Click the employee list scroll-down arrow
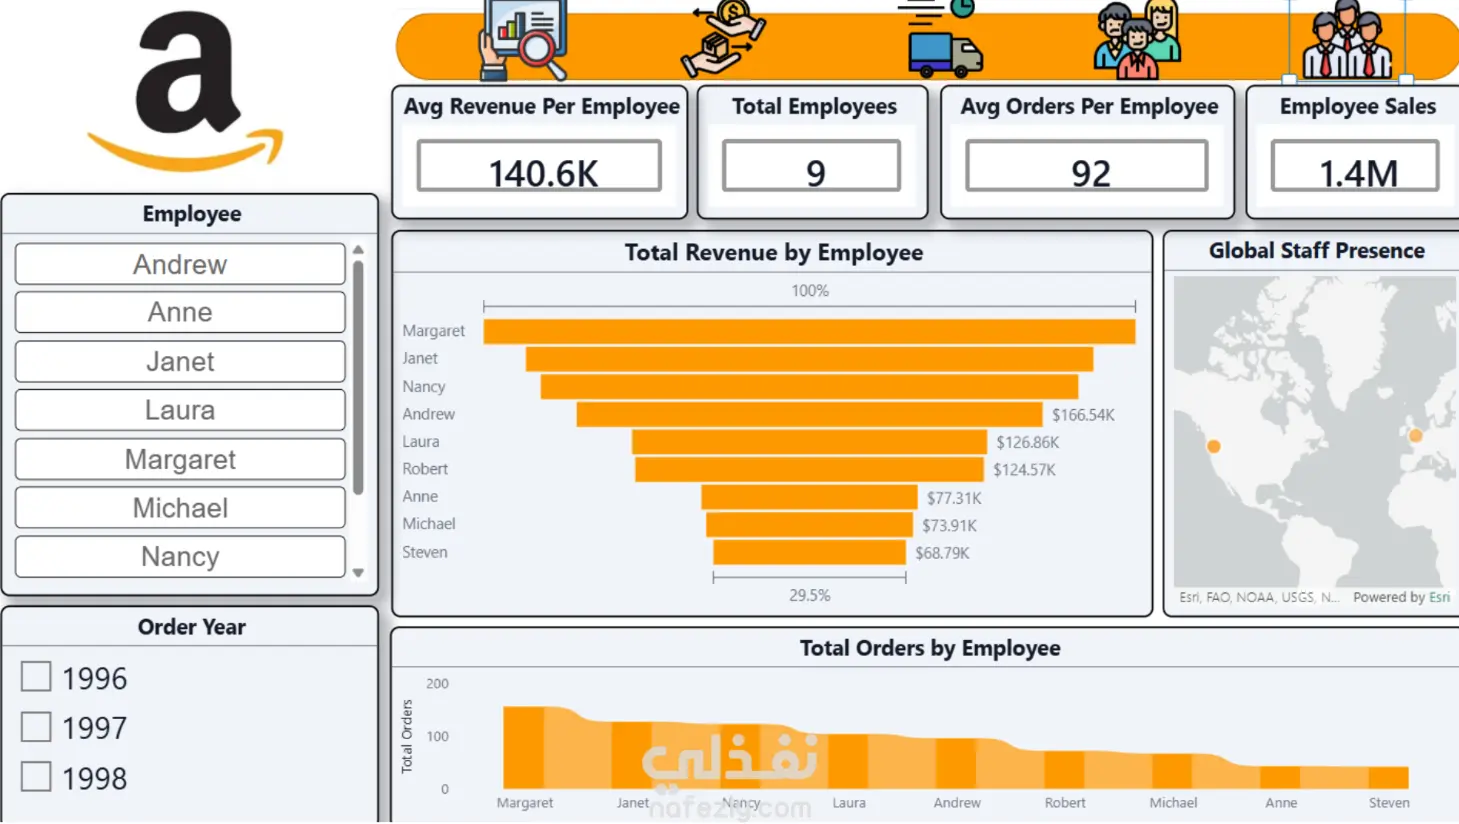1459x824 pixels. click(x=358, y=573)
